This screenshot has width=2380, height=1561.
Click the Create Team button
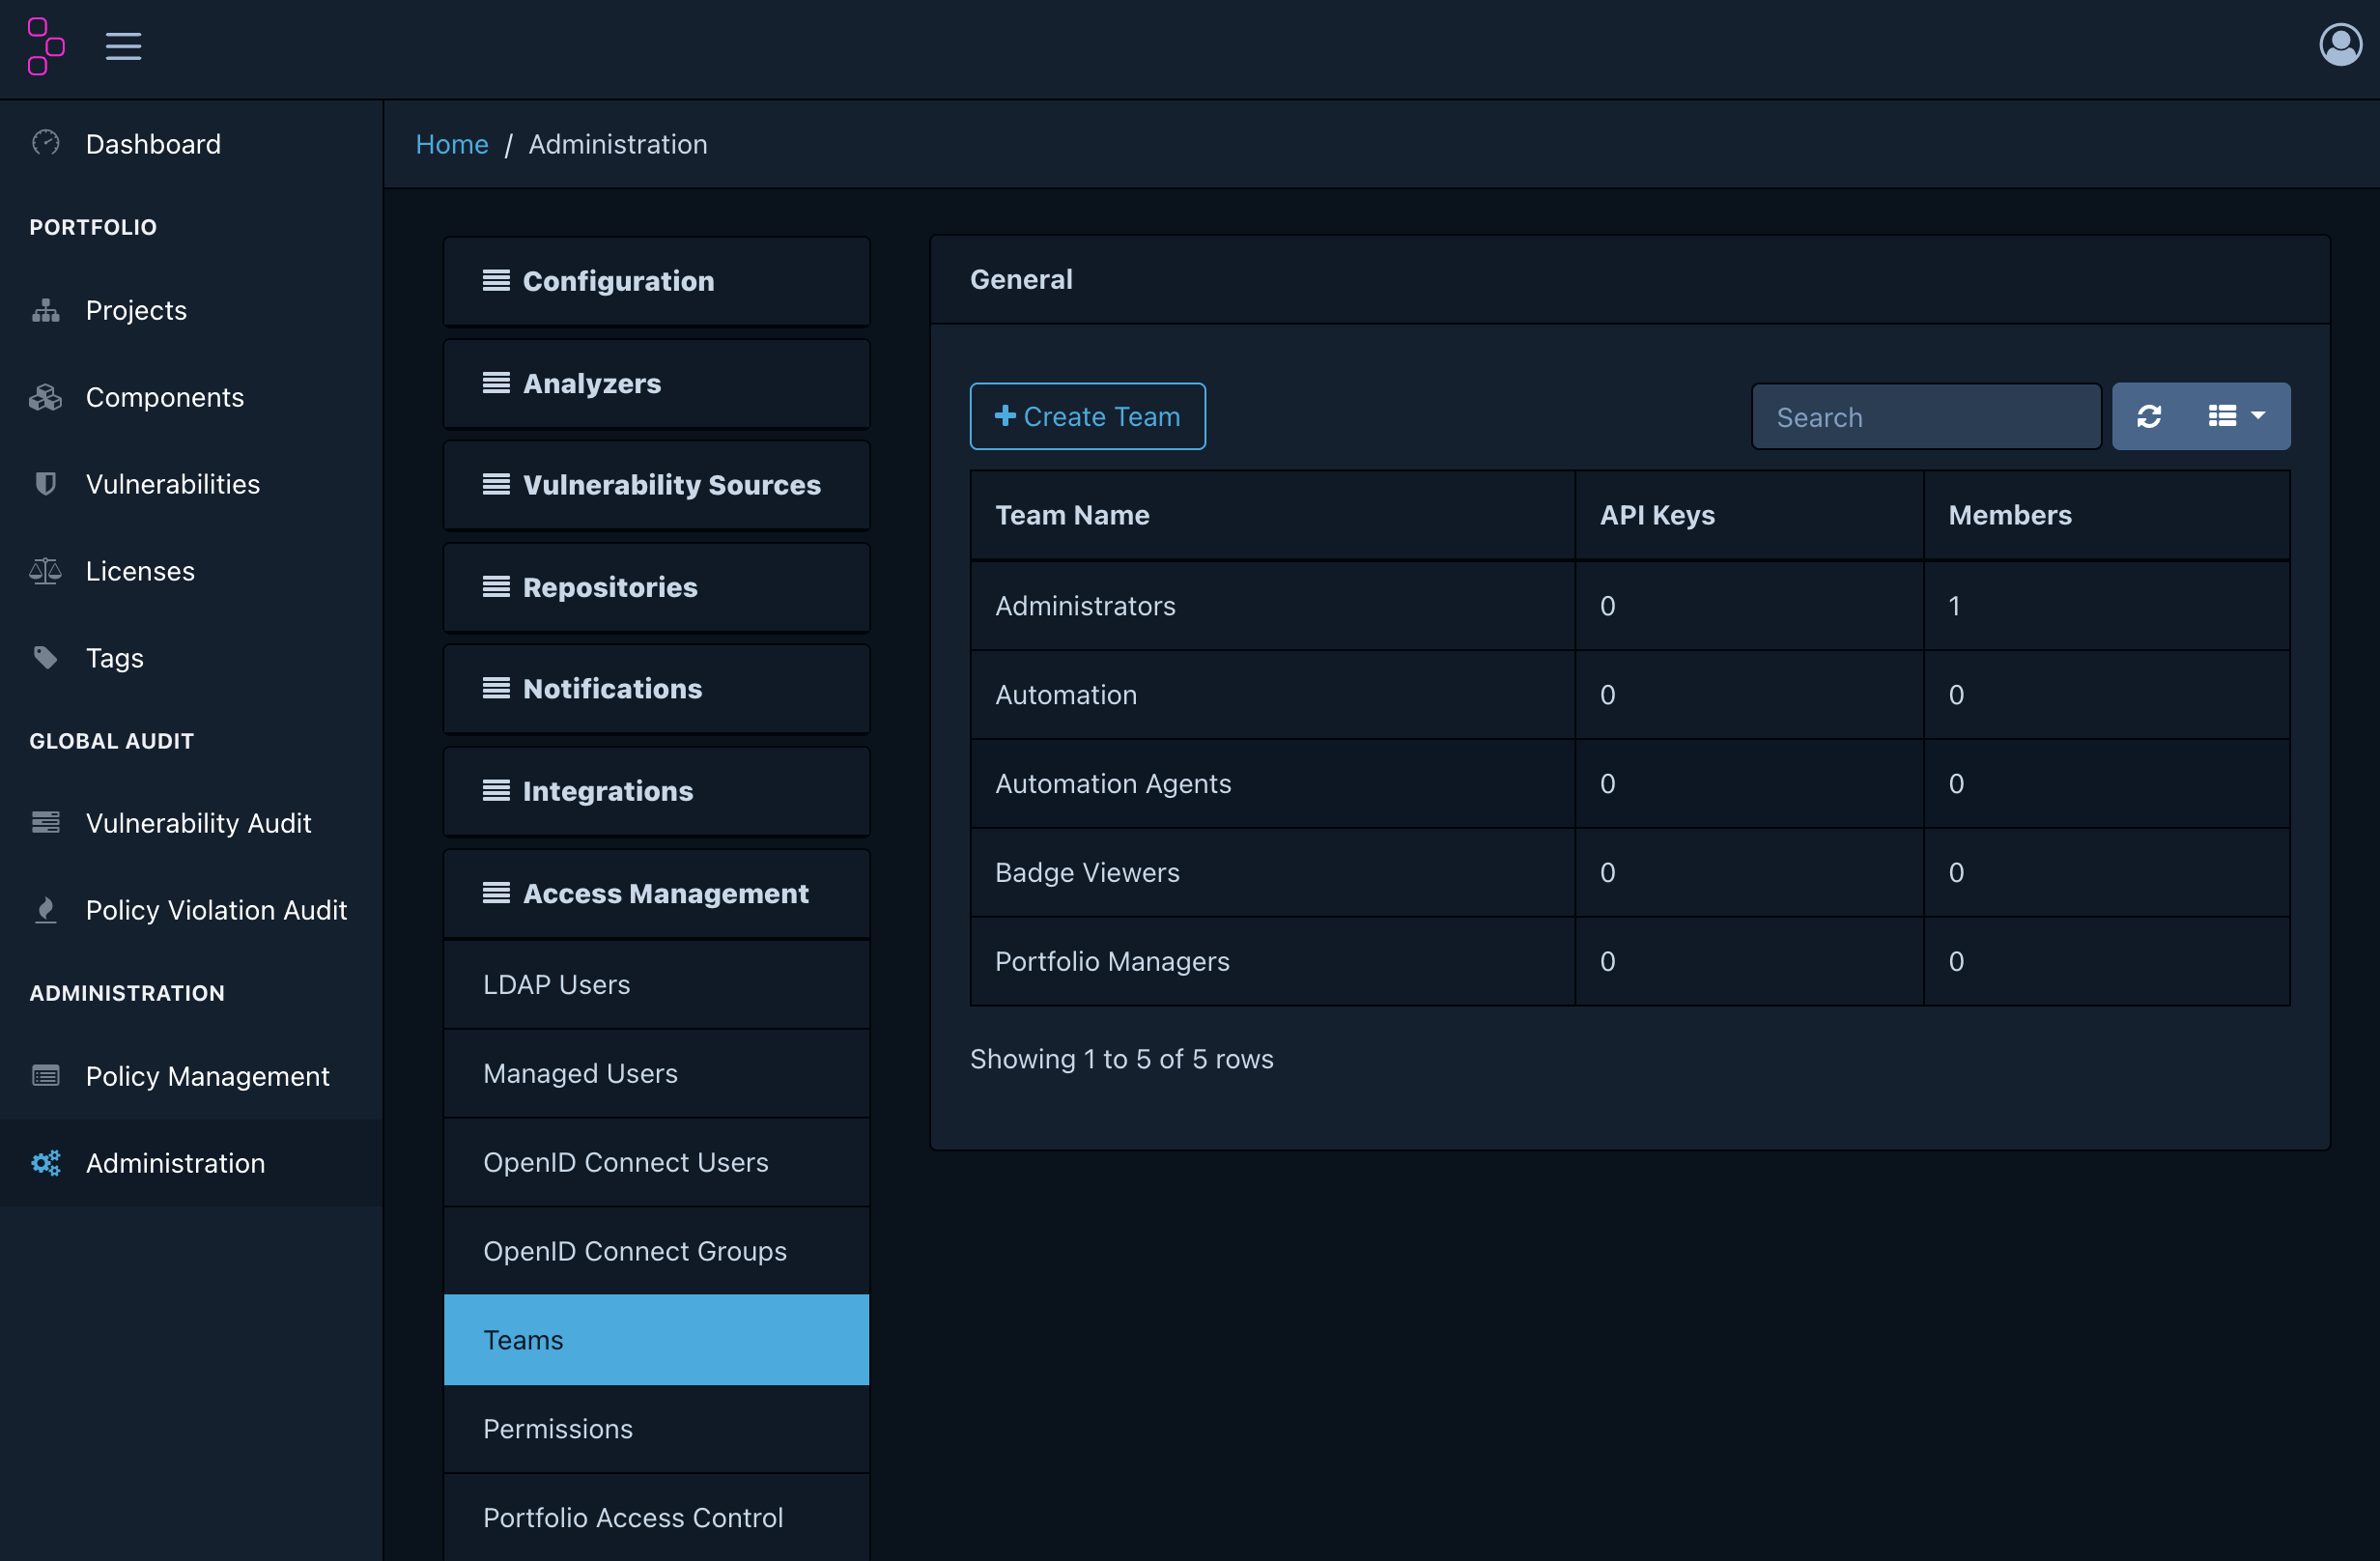pos(1087,416)
